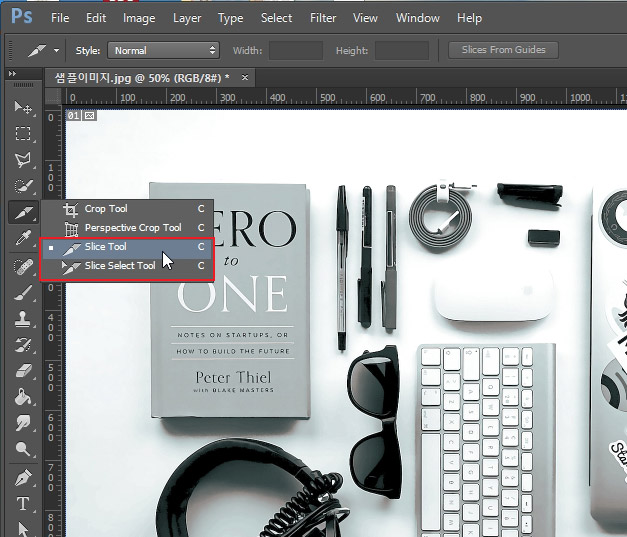Open the Filter menu

click(323, 18)
